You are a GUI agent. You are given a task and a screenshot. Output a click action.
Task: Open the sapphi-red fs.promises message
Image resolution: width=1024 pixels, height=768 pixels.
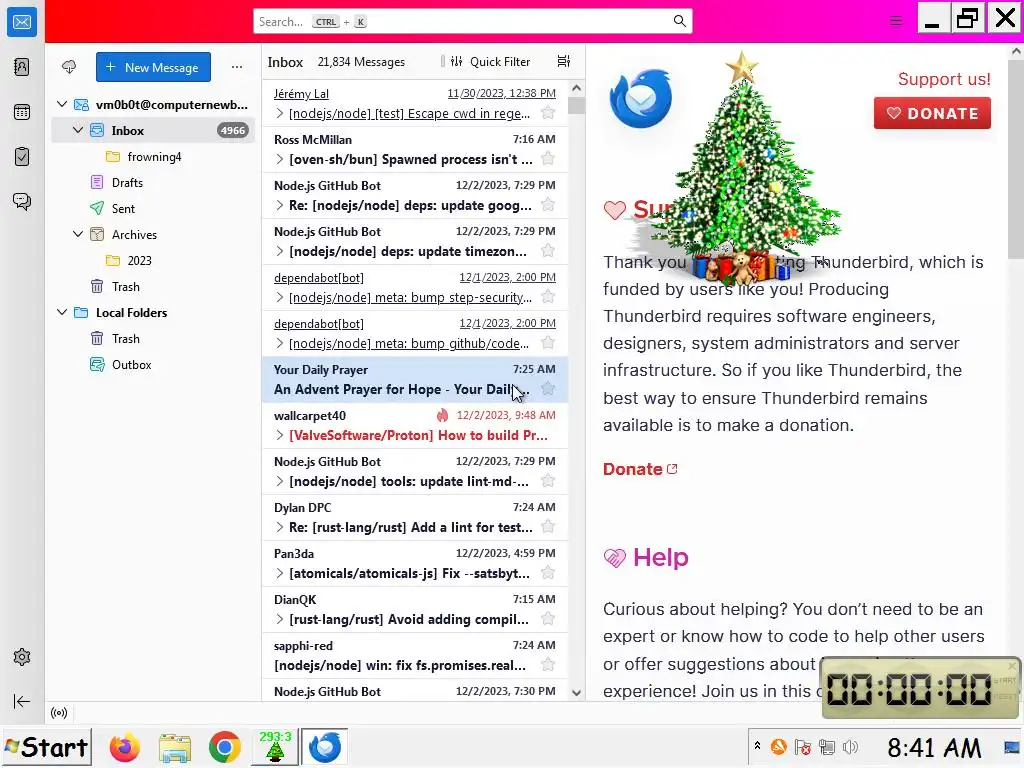tap(415, 656)
